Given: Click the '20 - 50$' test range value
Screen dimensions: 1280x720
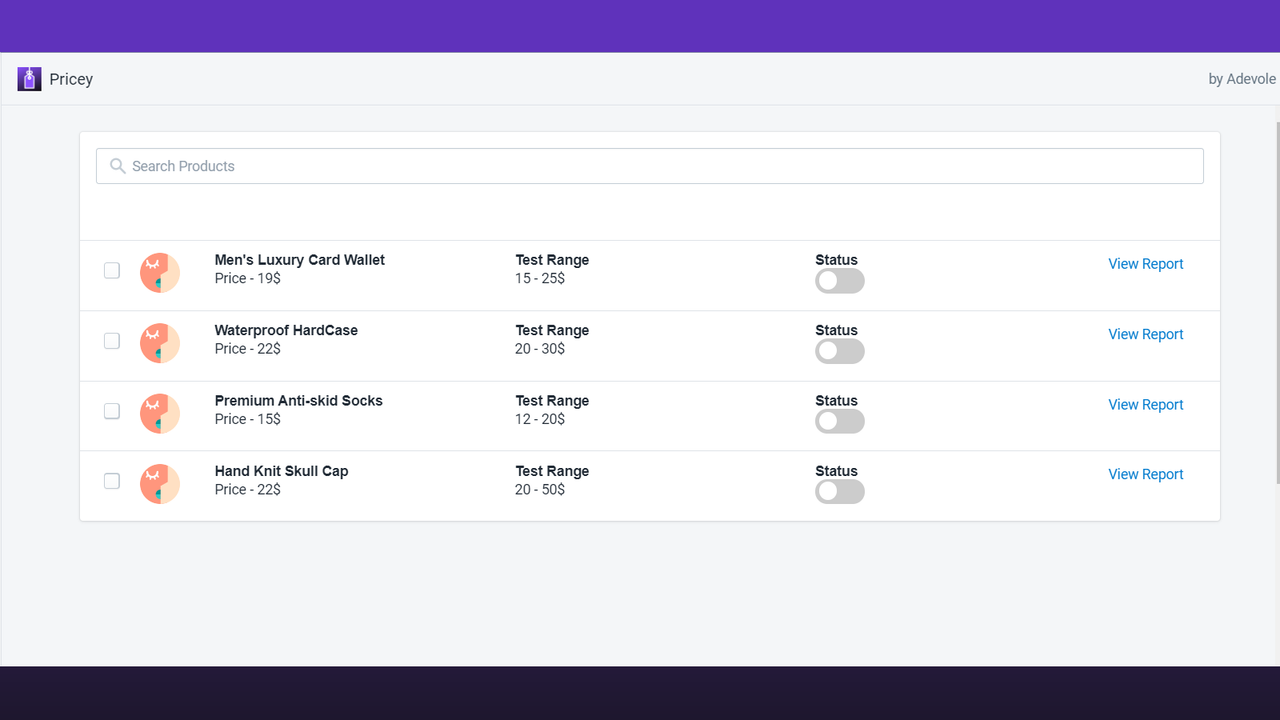Looking at the screenshot, I should point(540,489).
